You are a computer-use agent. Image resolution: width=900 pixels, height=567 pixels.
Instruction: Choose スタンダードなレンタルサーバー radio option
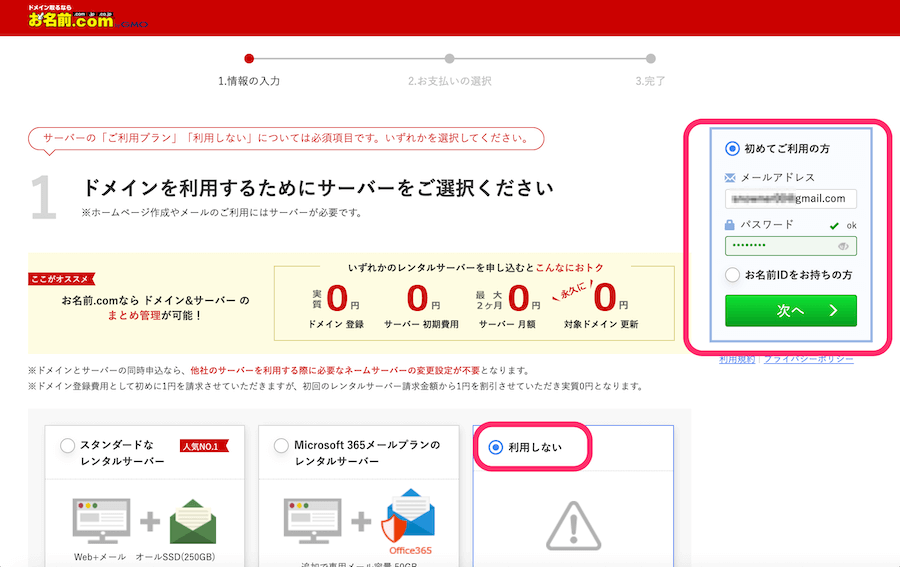(x=67, y=445)
